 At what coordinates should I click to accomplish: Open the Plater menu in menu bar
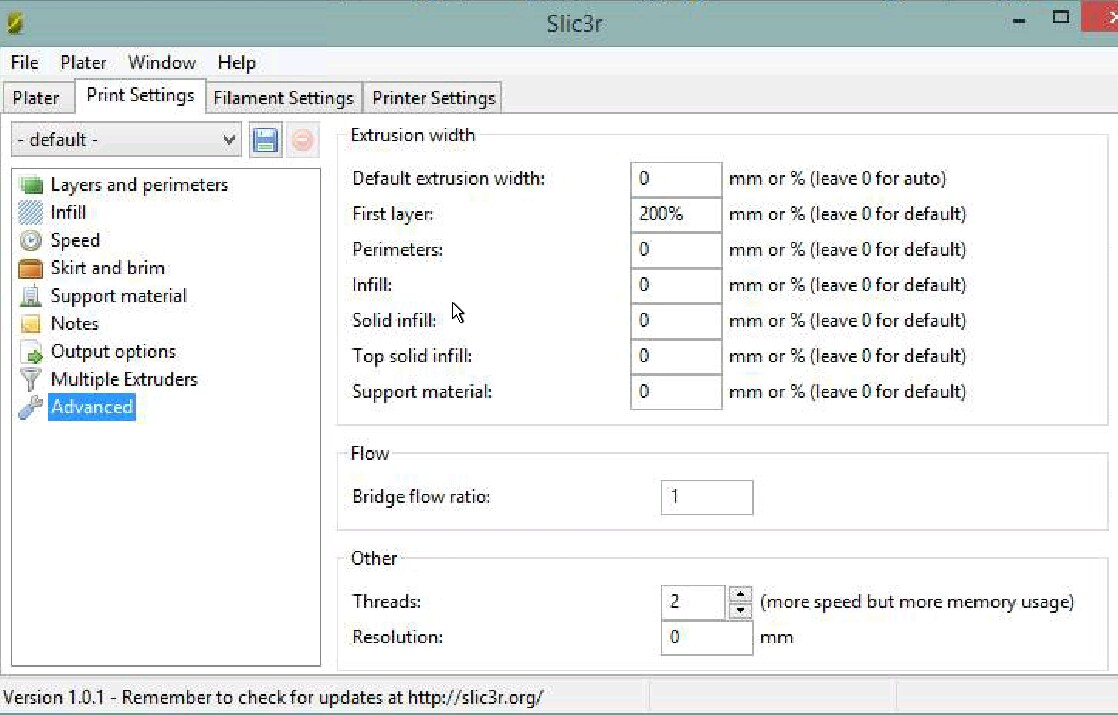click(x=83, y=63)
